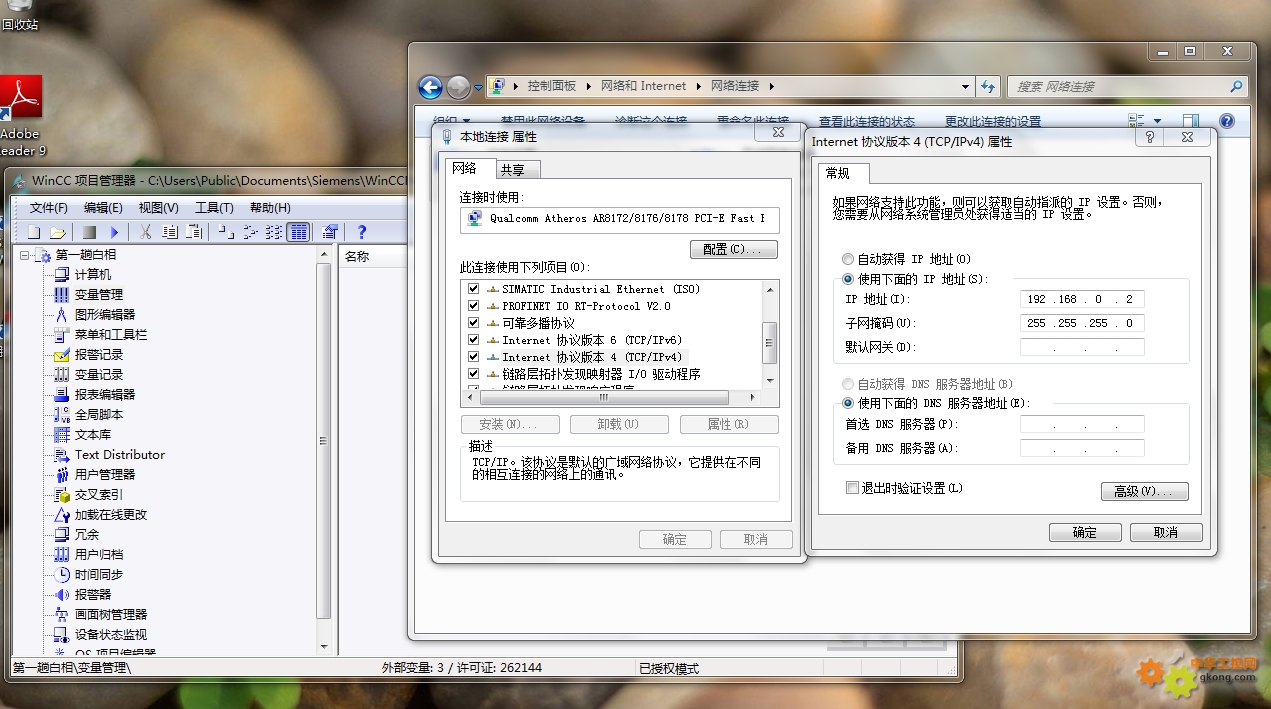Select 使用下面的 IP 地址 radio button
The image size is (1271, 709).
(x=849, y=279)
